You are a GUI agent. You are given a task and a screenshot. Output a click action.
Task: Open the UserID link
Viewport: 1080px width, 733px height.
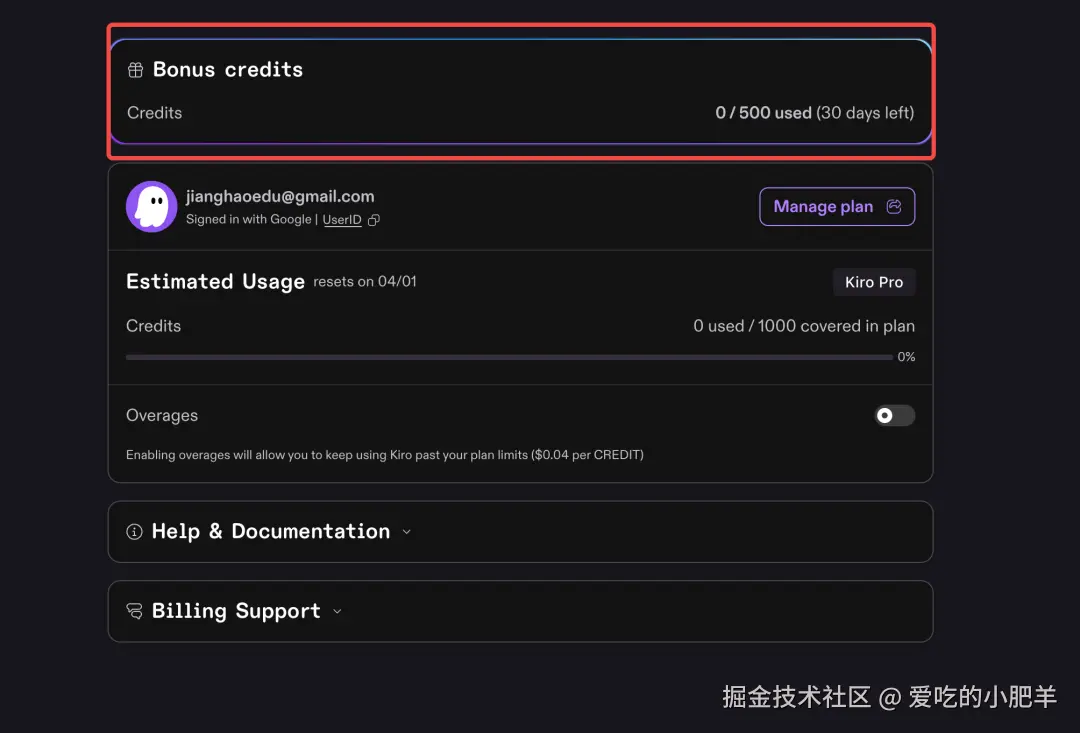click(342, 220)
